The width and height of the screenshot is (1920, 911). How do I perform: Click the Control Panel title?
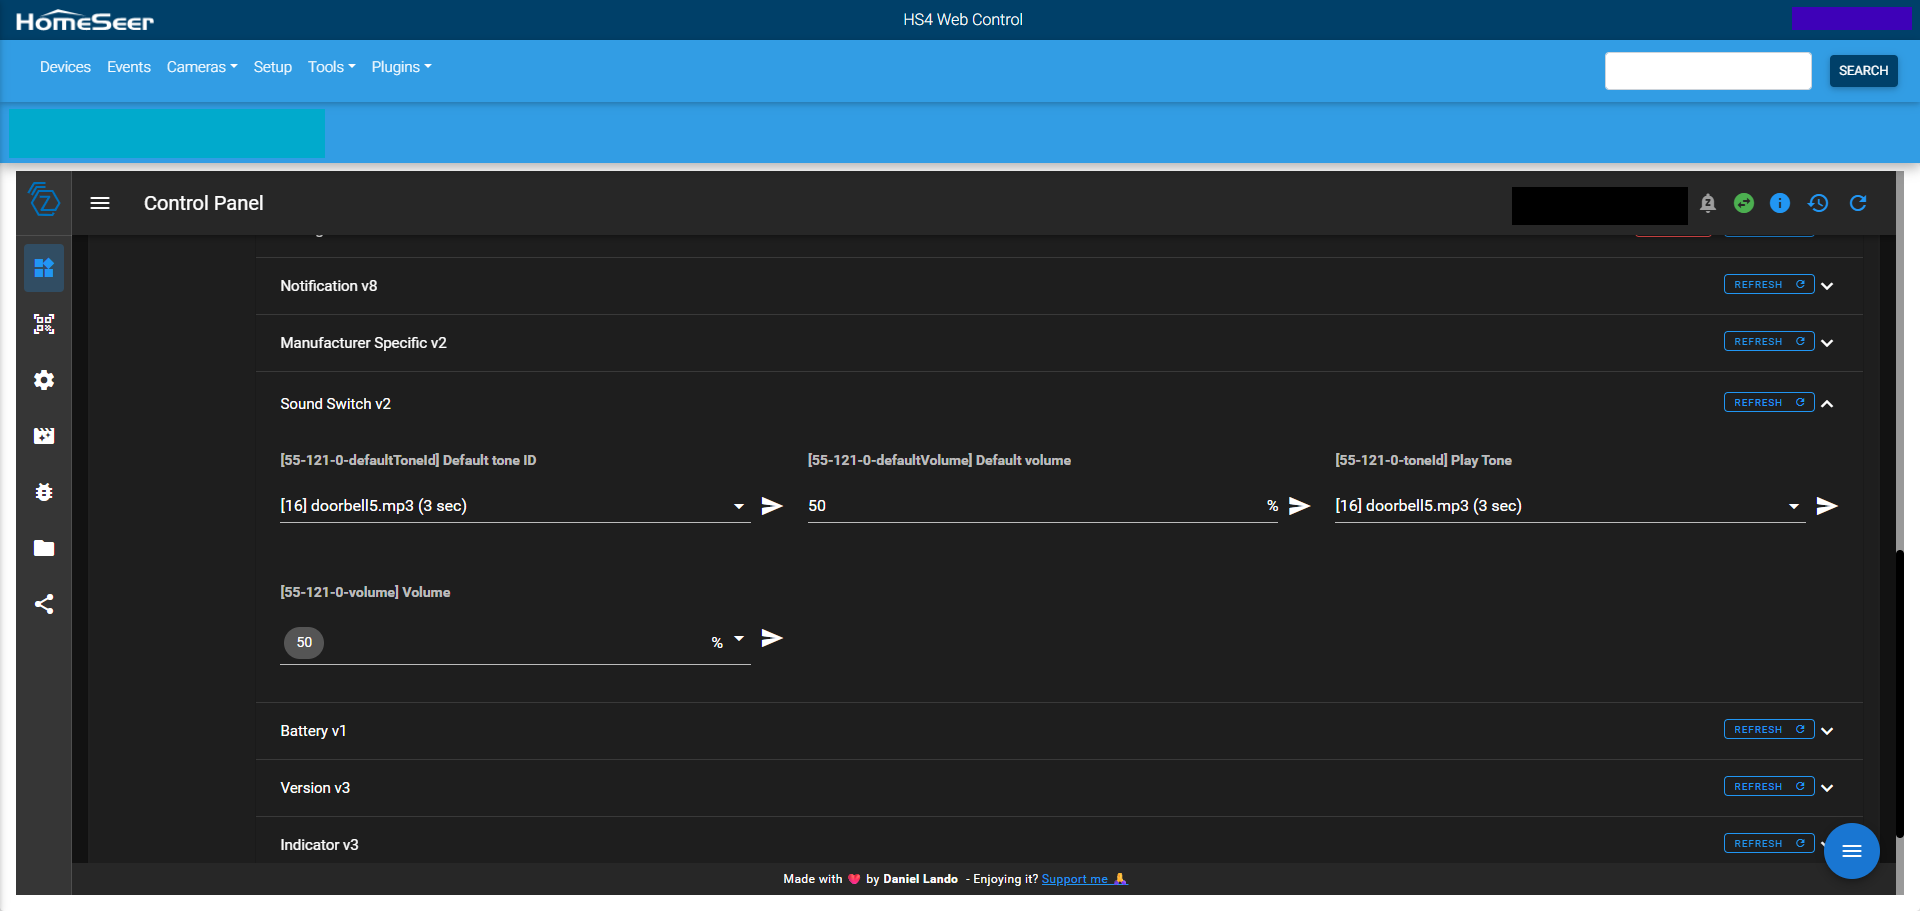tap(204, 203)
